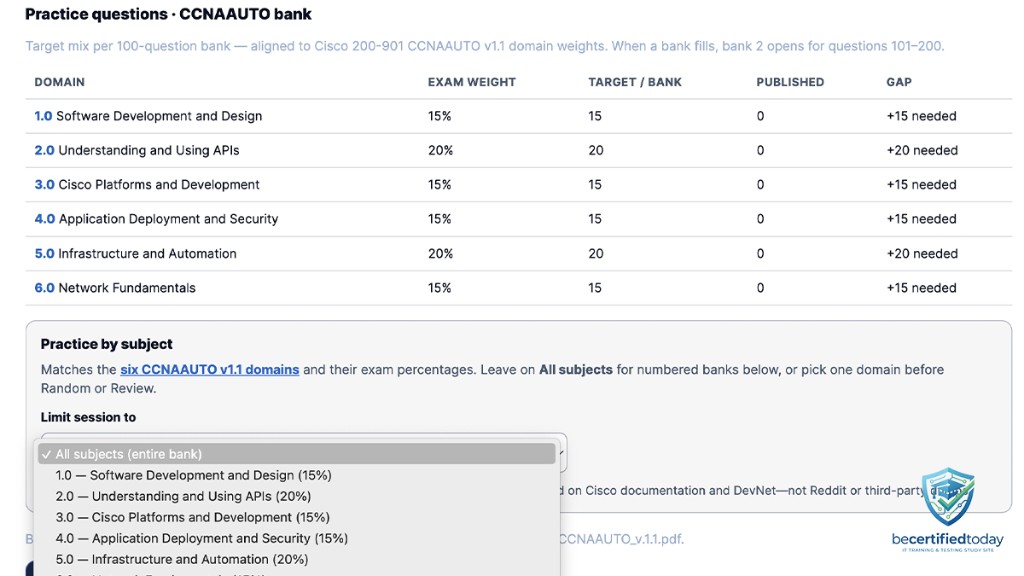Select '5.0 — Infrastructure and Automation (20%)' option
This screenshot has height=576, width=1024.
coord(296,559)
